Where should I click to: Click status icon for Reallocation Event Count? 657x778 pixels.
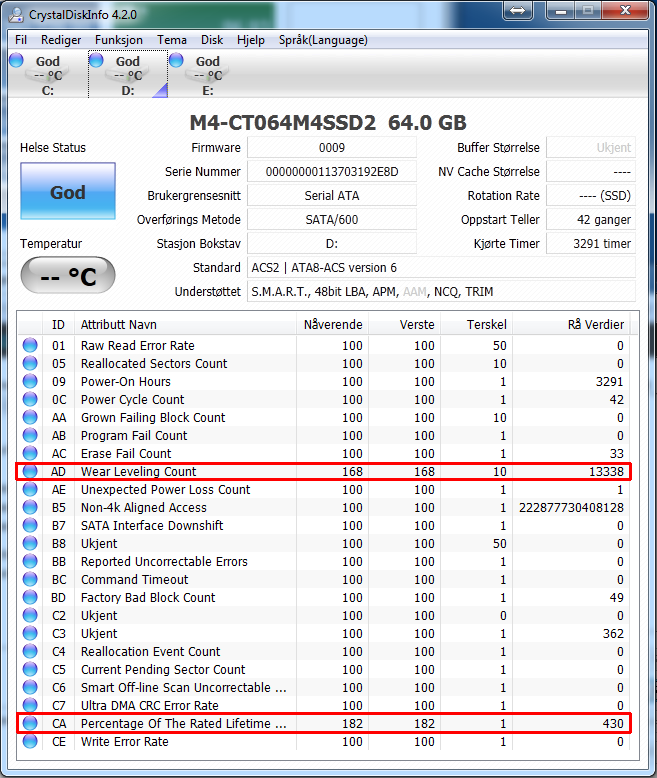point(30,651)
